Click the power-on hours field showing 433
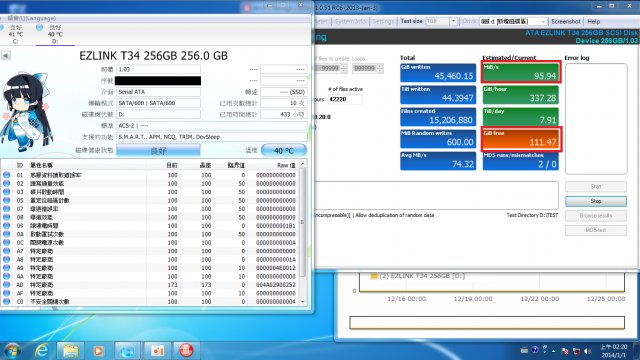 284,114
